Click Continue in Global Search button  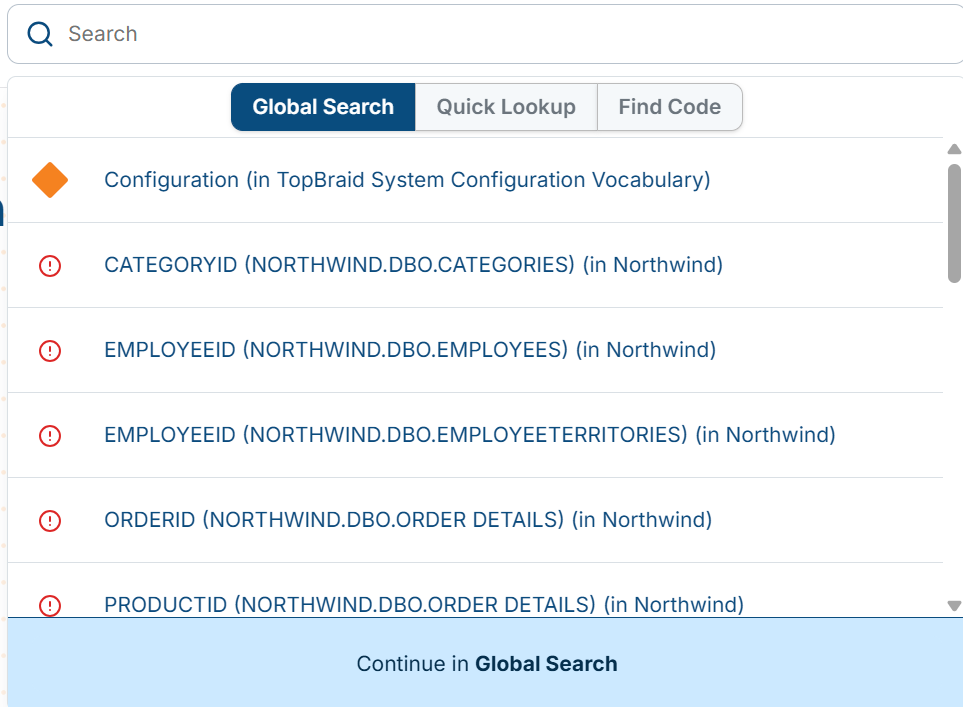point(486,663)
